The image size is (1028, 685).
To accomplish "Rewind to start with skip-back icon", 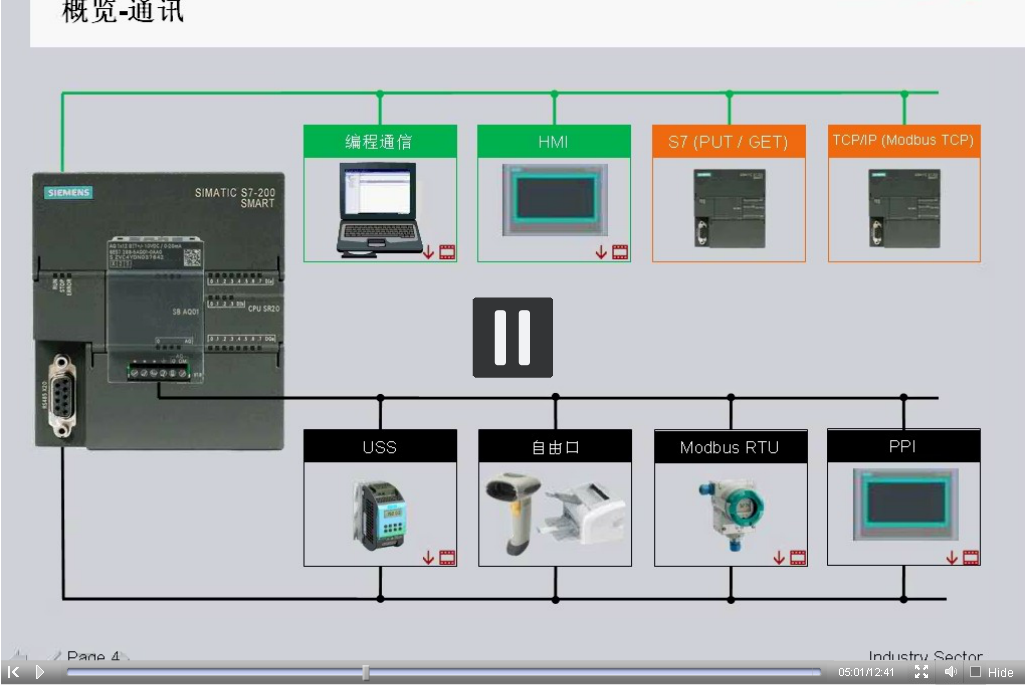I will [13, 672].
